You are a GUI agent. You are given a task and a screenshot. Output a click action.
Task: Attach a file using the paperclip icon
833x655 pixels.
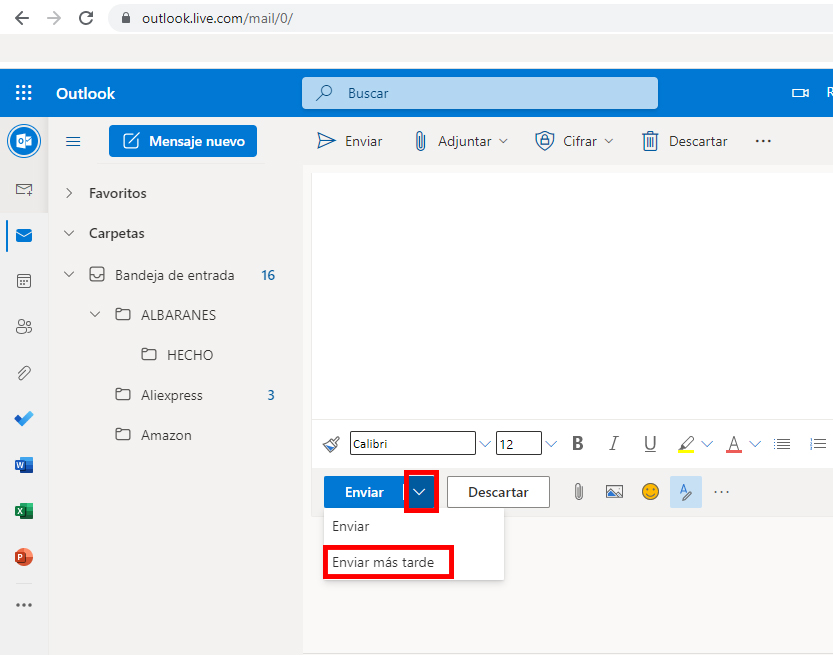(578, 491)
